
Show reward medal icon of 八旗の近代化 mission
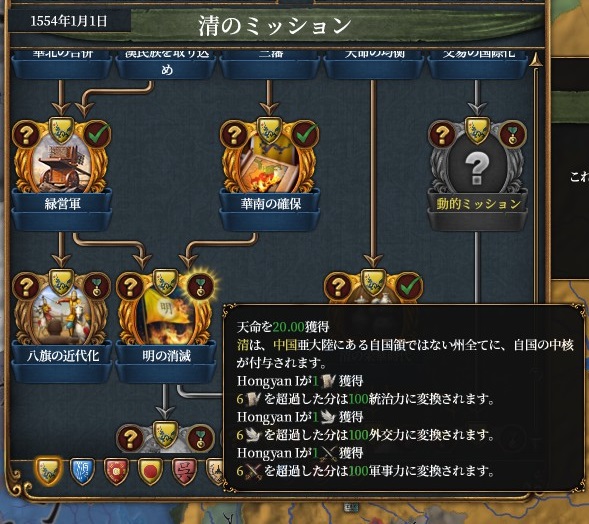pos(97,287)
